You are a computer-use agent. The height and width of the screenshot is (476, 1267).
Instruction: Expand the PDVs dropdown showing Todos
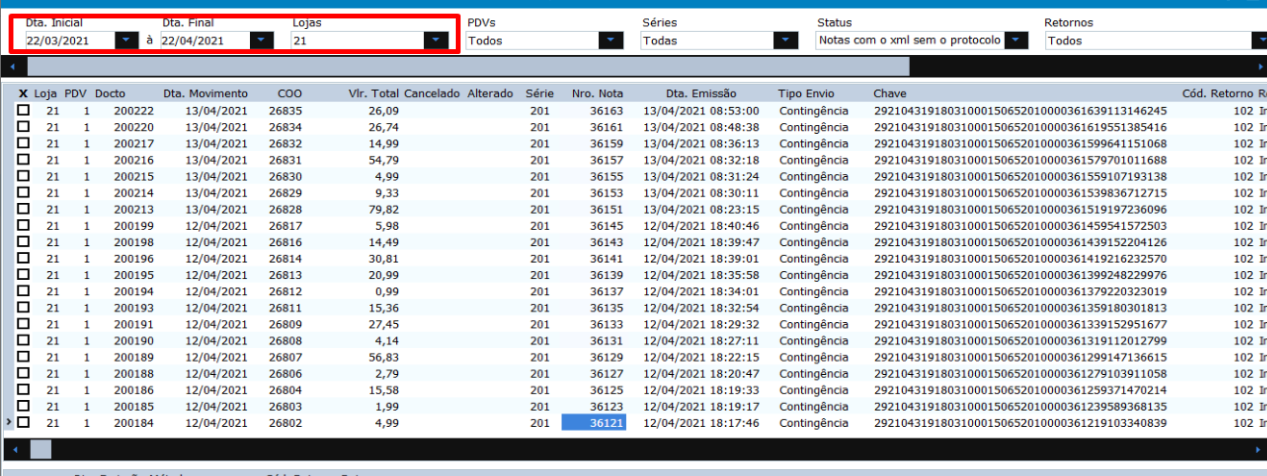pyautogui.click(x=611, y=40)
